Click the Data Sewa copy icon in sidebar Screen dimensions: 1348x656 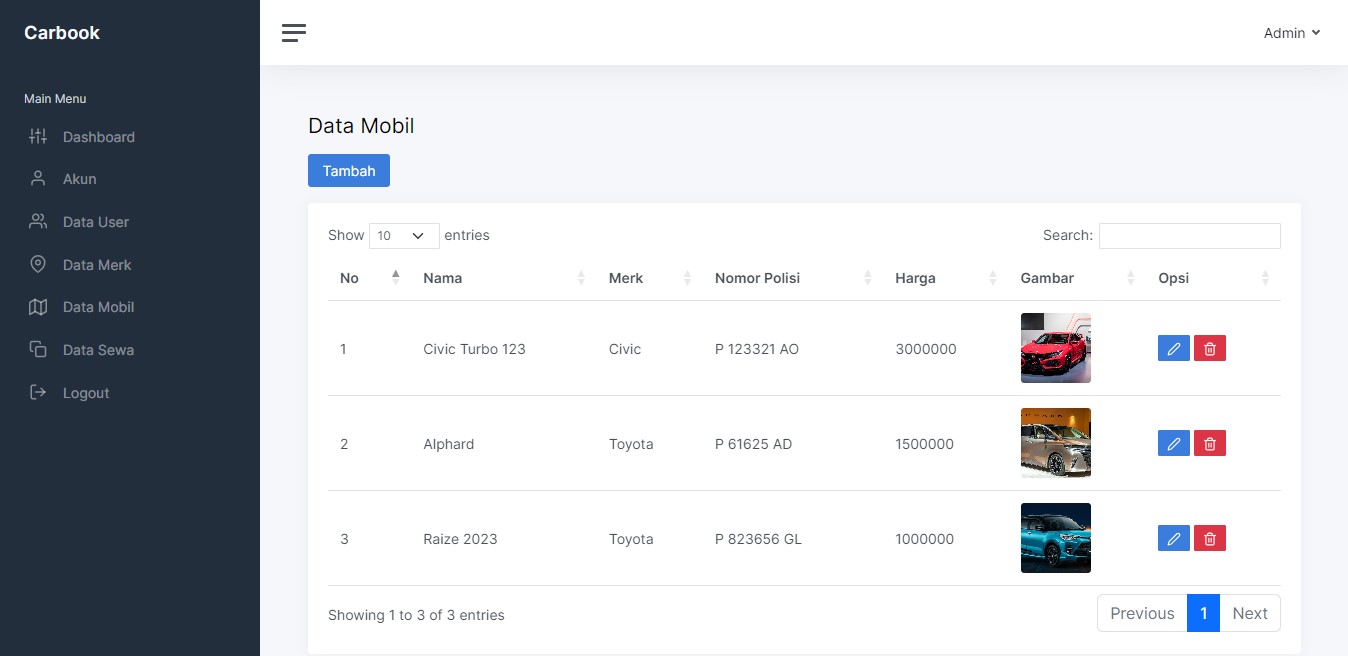38,350
